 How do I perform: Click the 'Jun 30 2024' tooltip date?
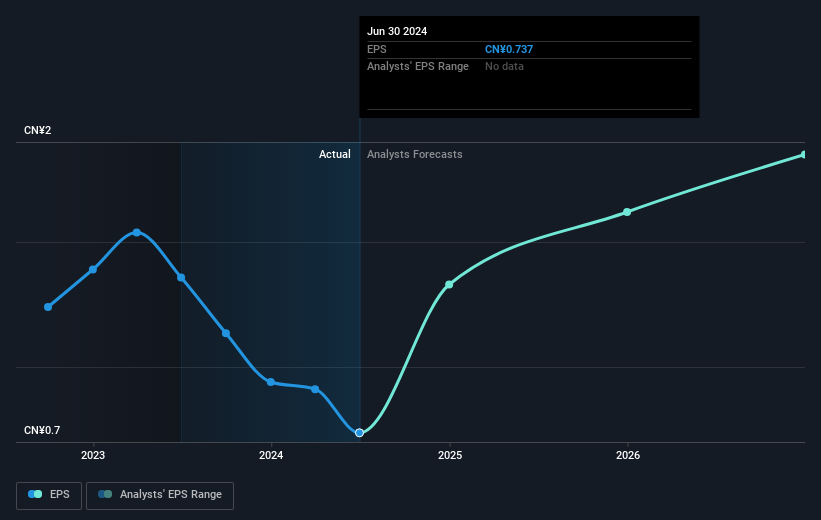point(397,31)
